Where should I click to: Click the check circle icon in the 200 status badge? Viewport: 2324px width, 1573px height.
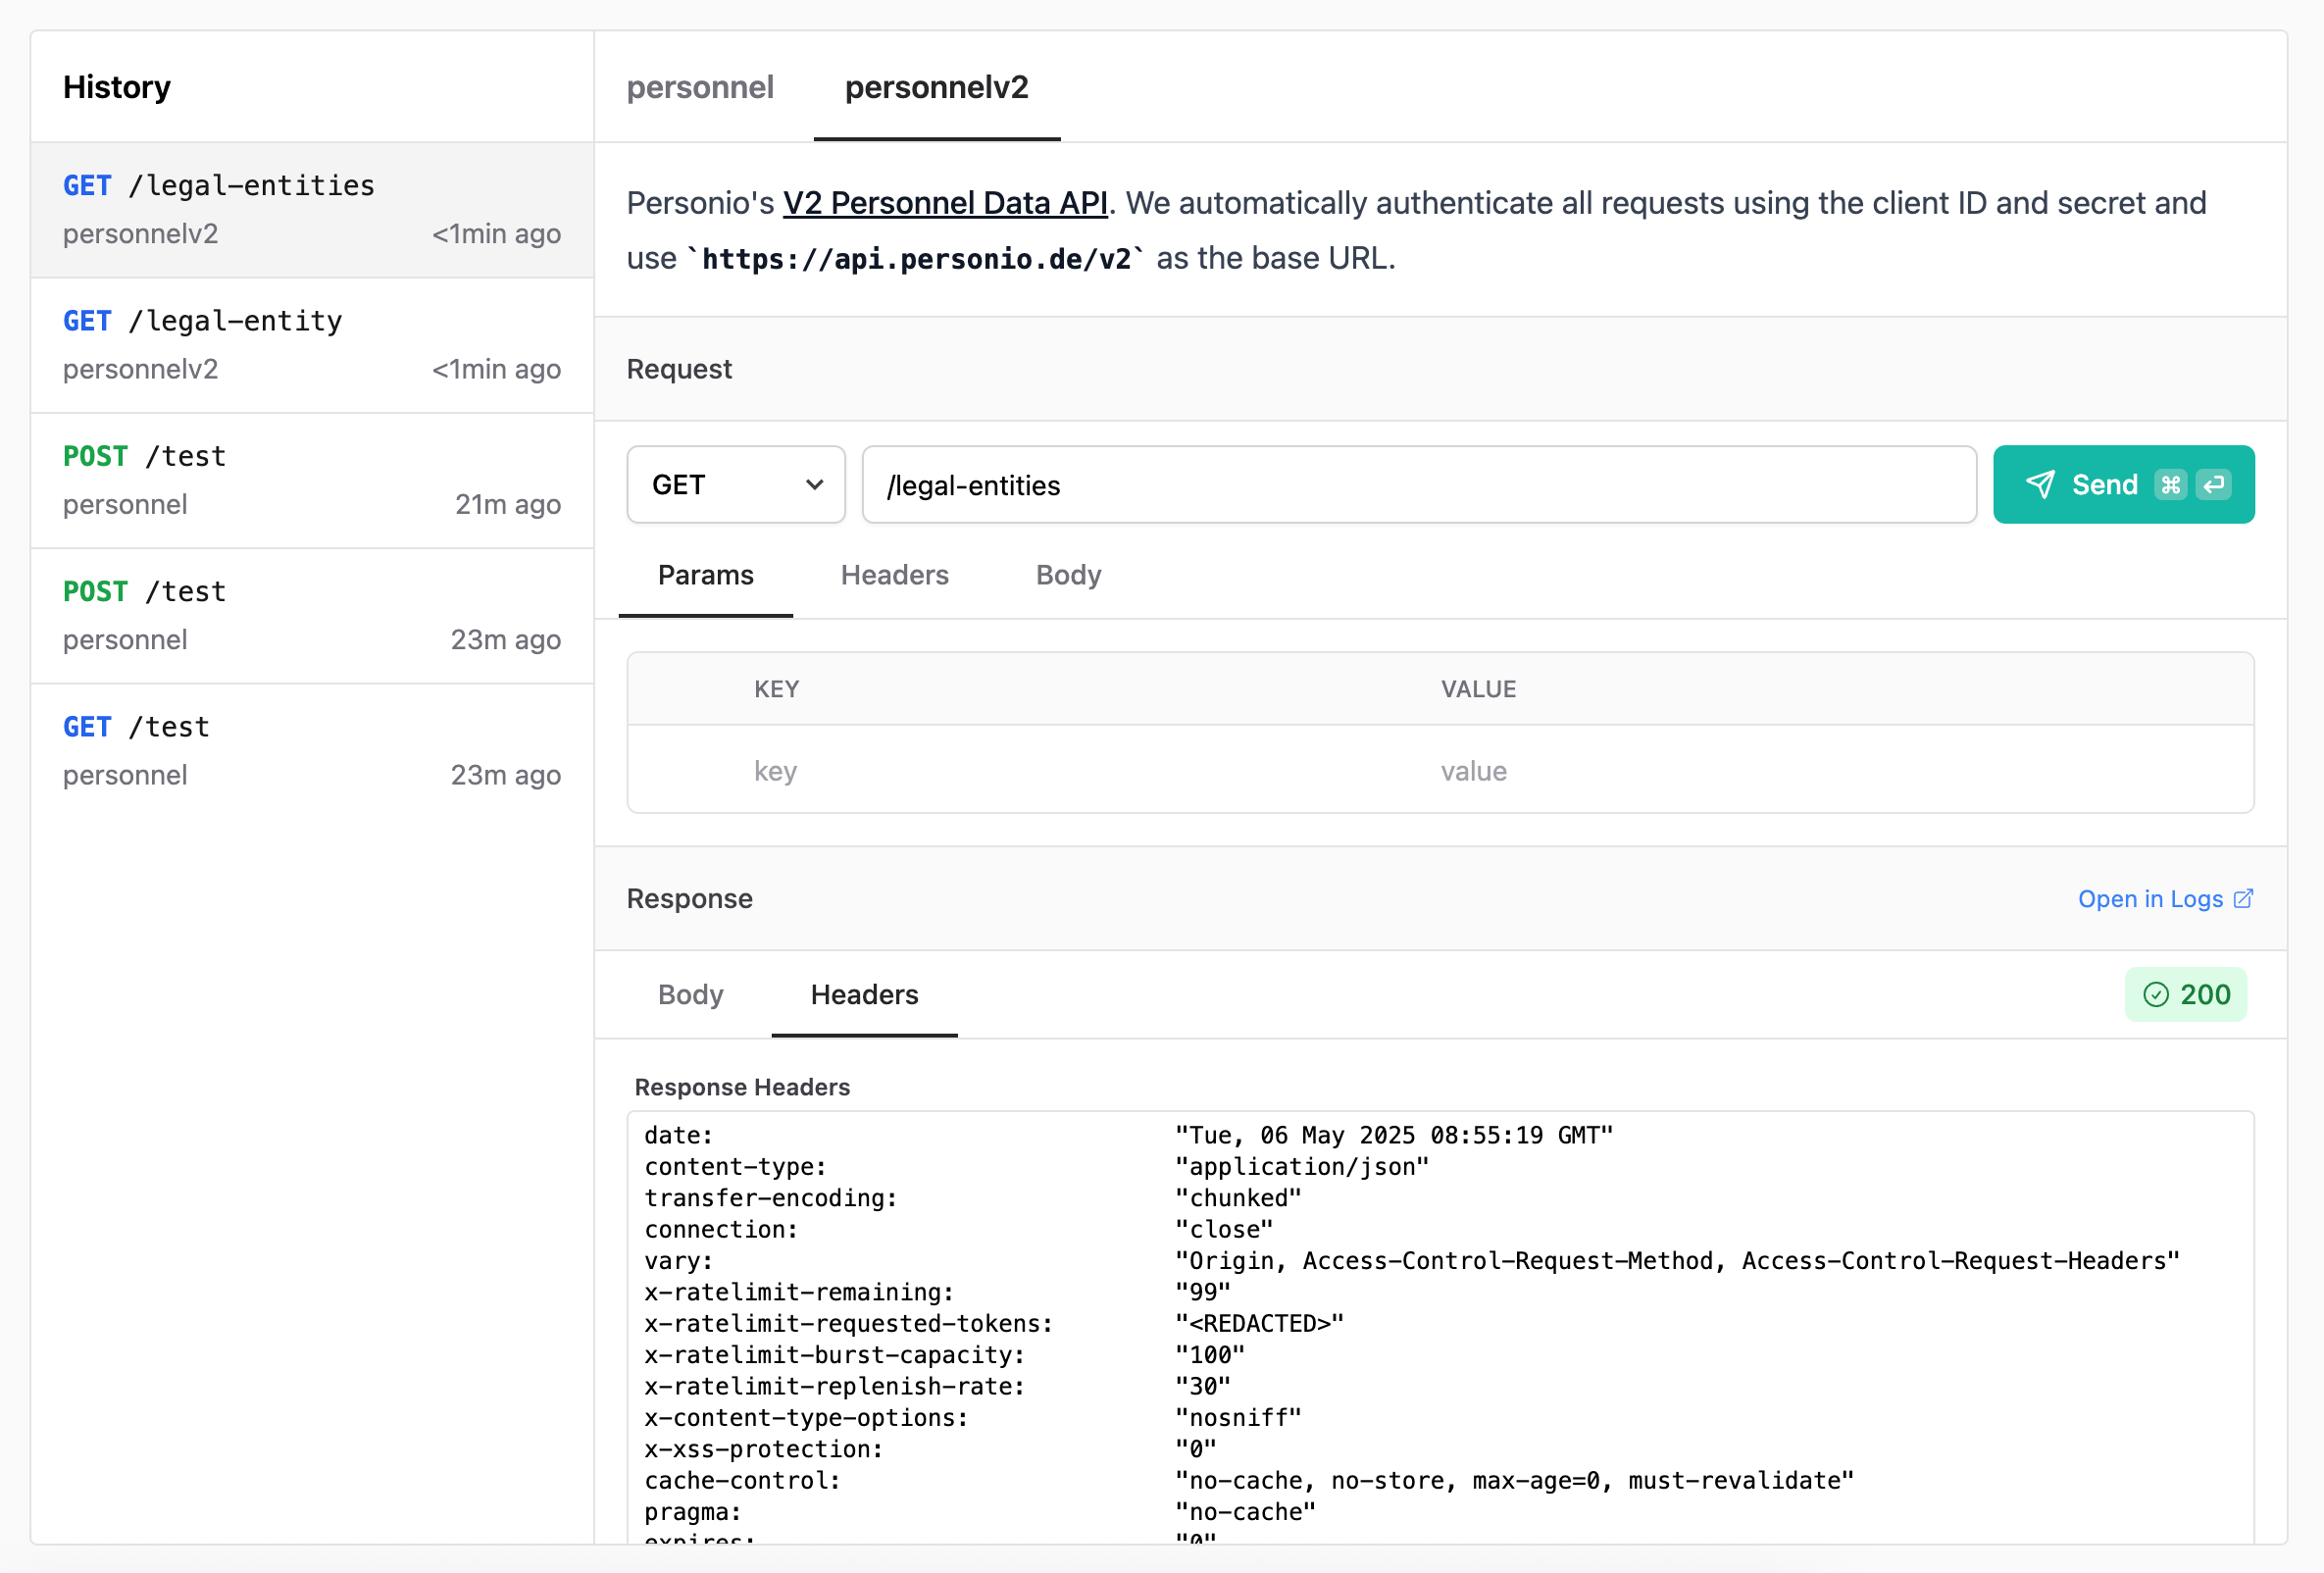[x=2156, y=994]
